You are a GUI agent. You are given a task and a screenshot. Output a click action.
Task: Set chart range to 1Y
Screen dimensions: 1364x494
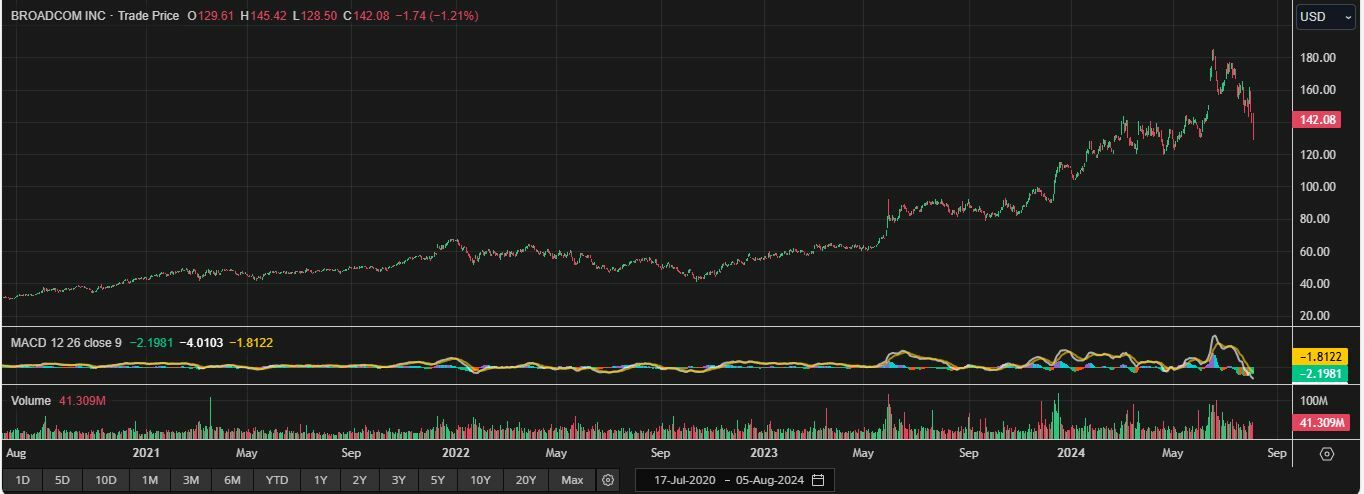[321, 480]
